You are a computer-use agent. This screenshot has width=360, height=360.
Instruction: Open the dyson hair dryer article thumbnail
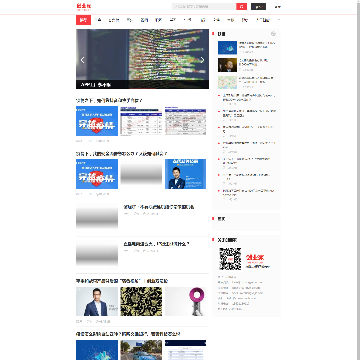tap(185, 302)
